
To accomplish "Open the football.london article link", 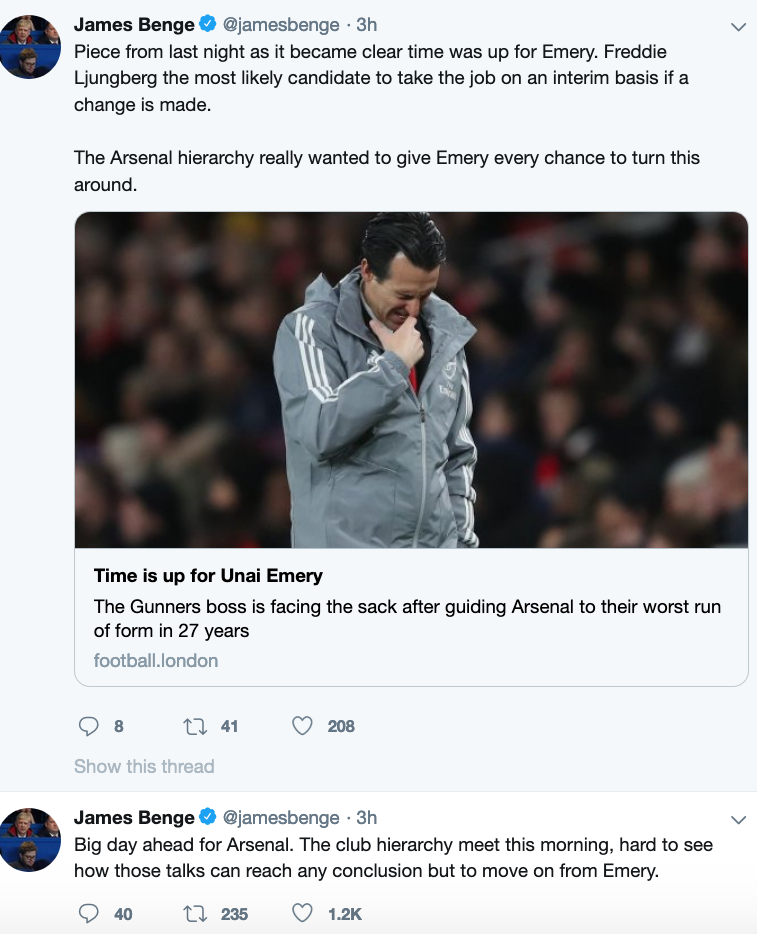I will [x=156, y=660].
